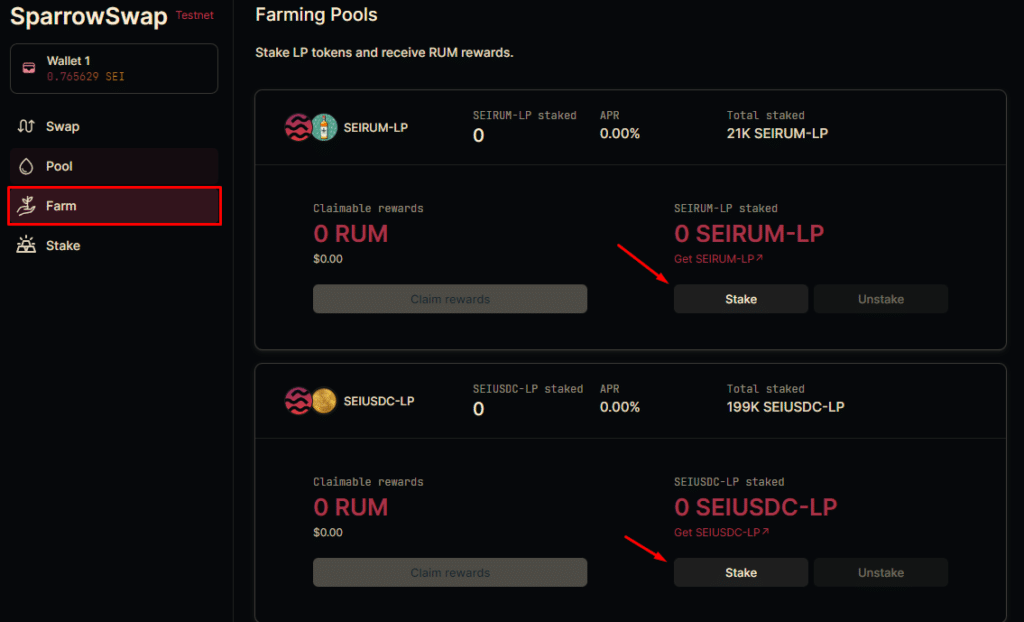Click the Swap arrows icon in the sidebar
The image size is (1024, 622).
[x=26, y=126]
